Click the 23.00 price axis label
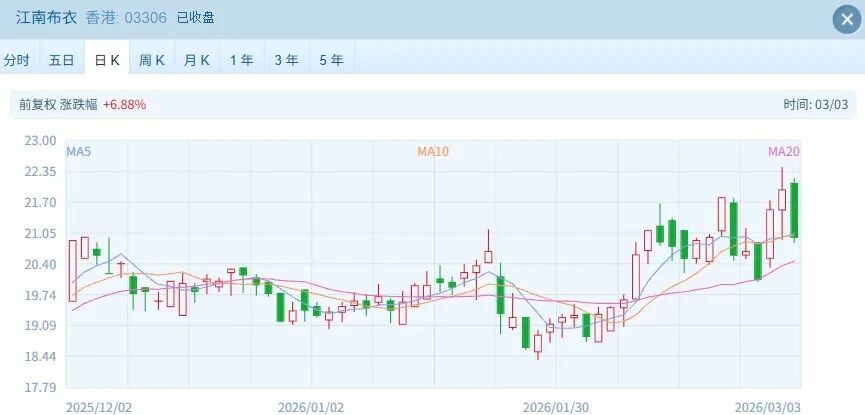This screenshot has width=865, height=415. tap(40, 141)
